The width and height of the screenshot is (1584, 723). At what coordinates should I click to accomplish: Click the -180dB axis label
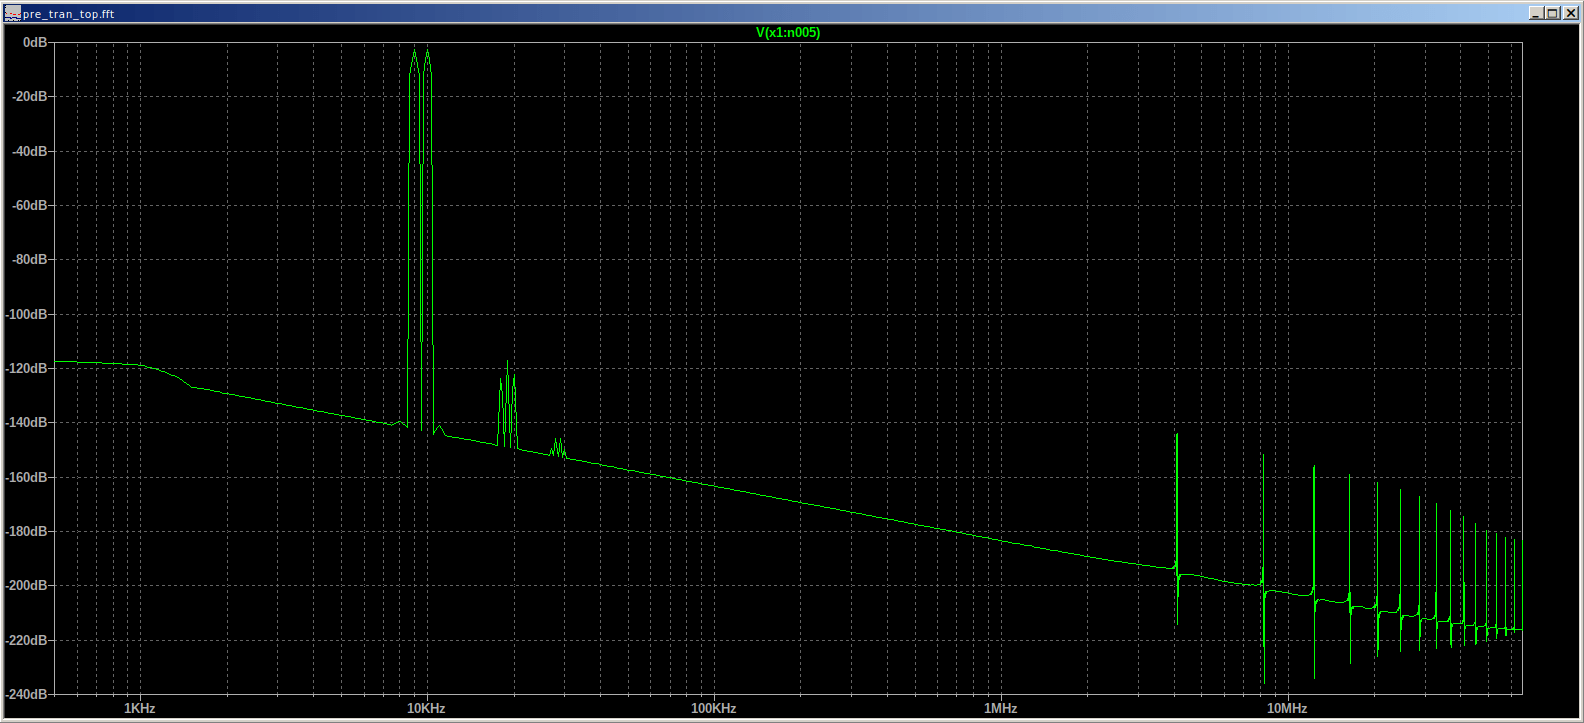pos(26,531)
